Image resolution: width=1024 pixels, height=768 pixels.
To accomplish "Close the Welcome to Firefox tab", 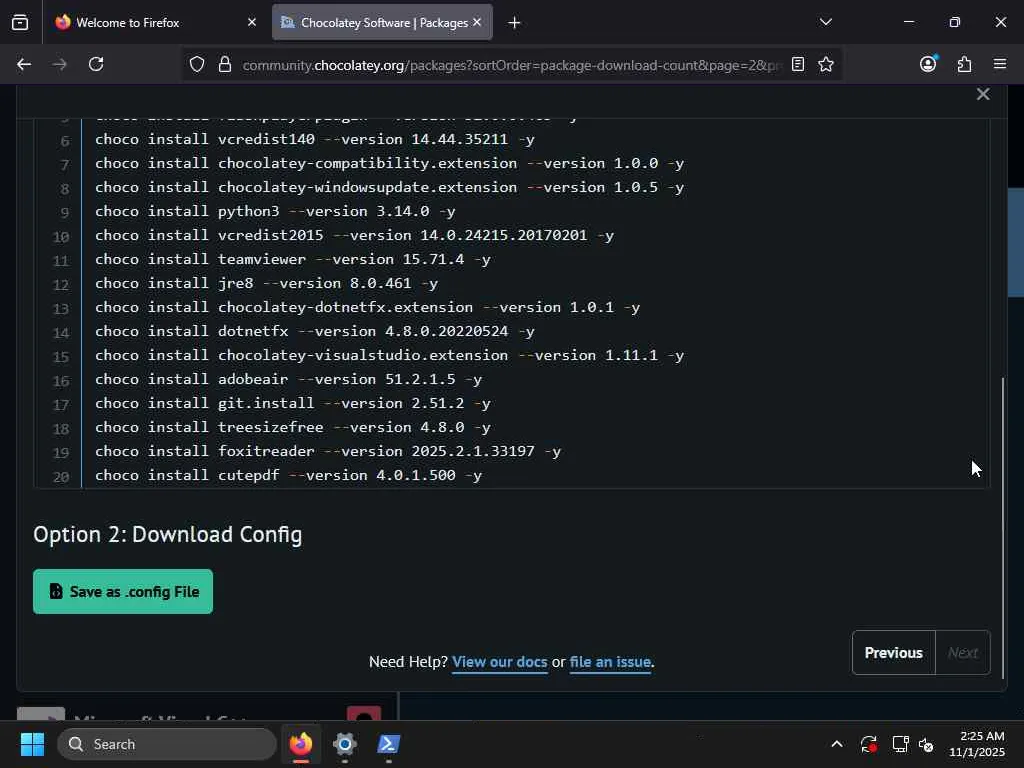I will click(x=252, y=22).
